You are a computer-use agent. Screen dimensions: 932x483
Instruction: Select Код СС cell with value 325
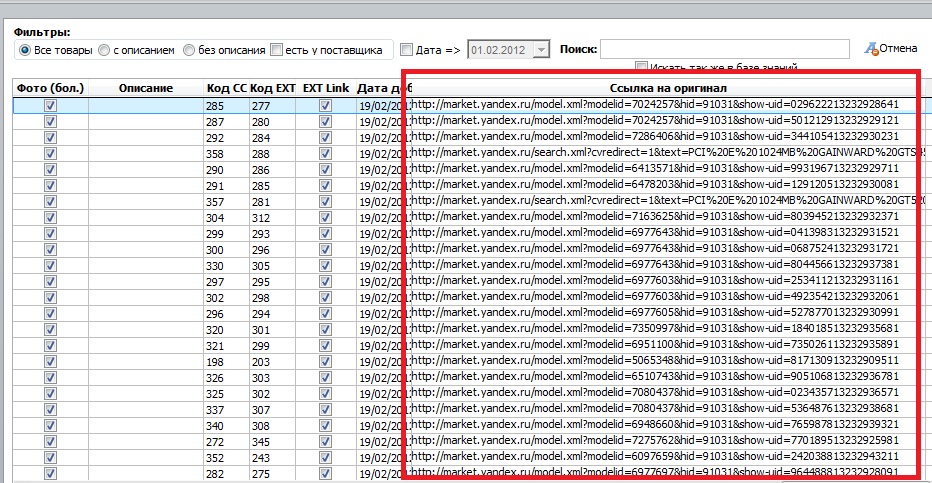click(x=226, y=394)
